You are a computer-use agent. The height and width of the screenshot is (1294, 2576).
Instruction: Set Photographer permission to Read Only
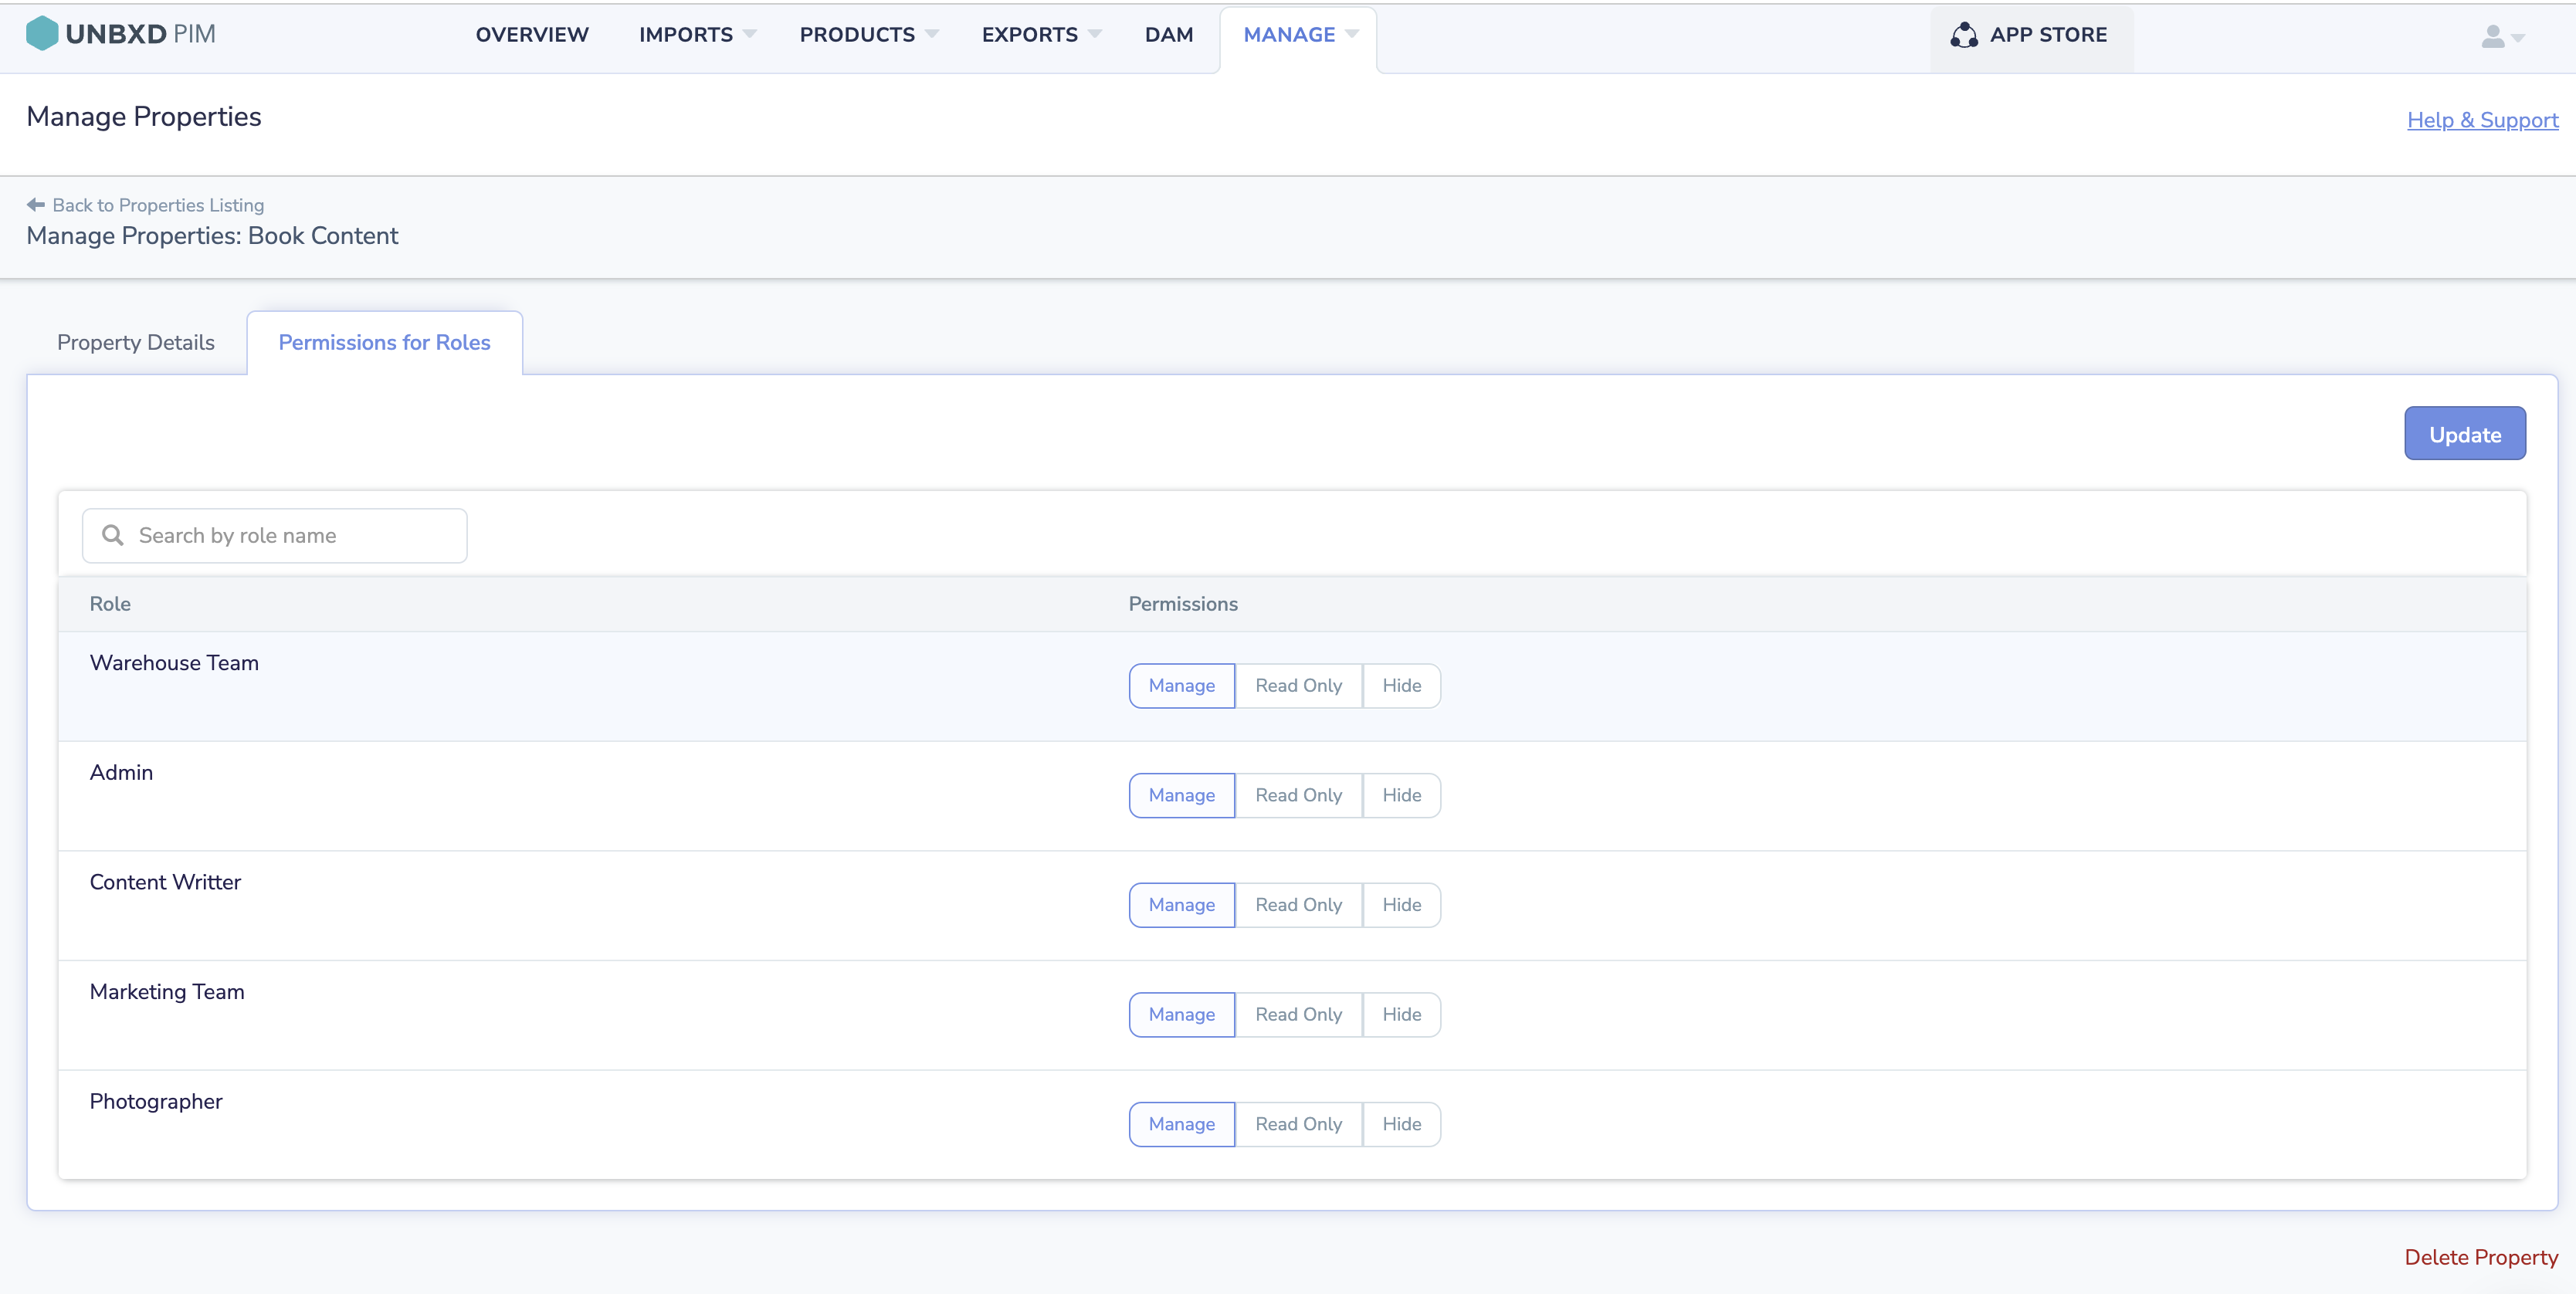1299,1125
